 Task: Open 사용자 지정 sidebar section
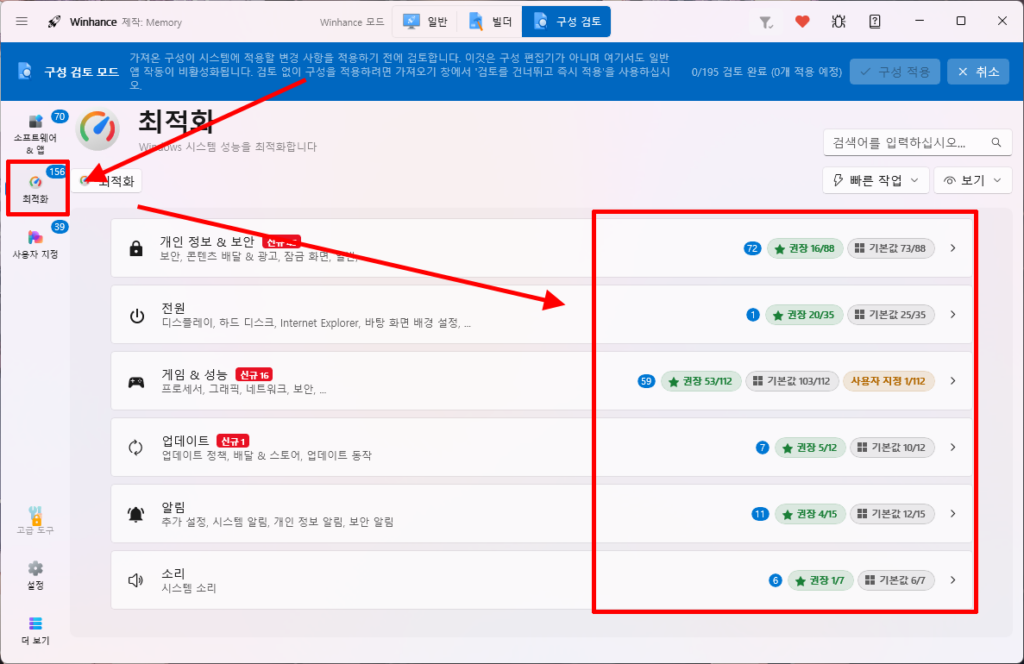(x=36, y=242)
